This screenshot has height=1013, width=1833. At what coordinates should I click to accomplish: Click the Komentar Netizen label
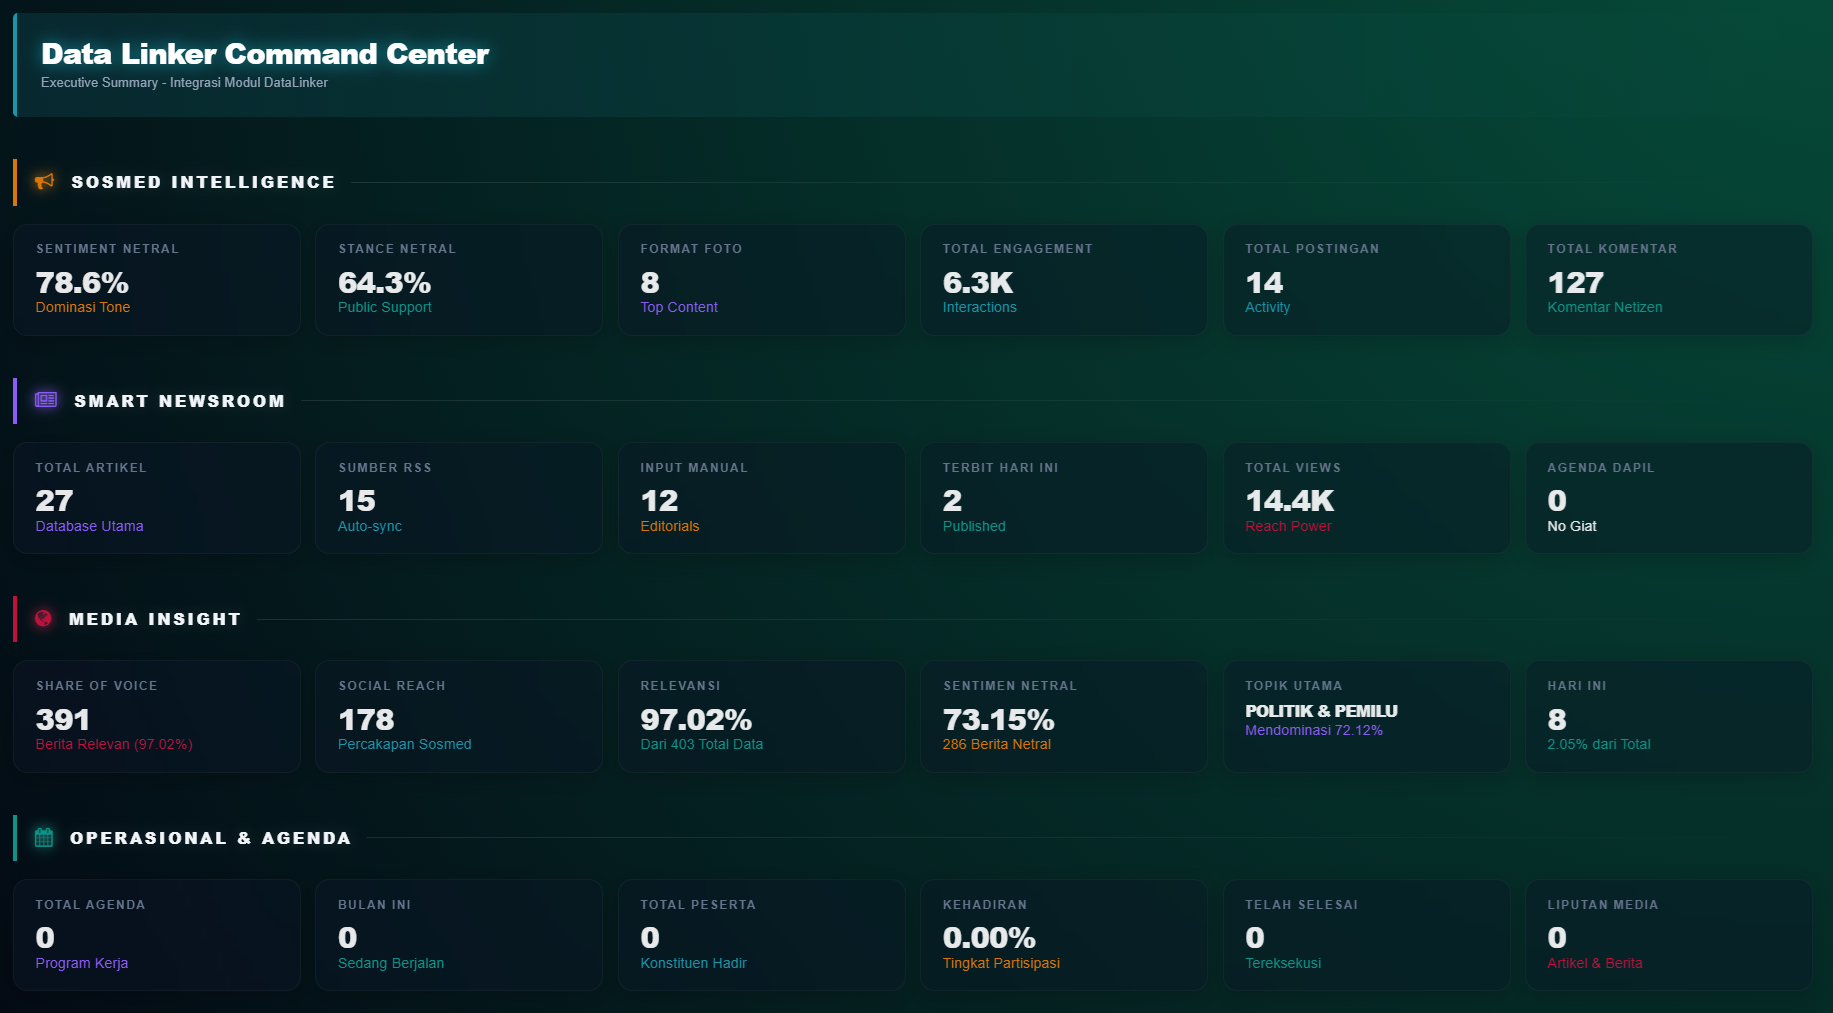pyautogui.click(x=1605, y=308)
